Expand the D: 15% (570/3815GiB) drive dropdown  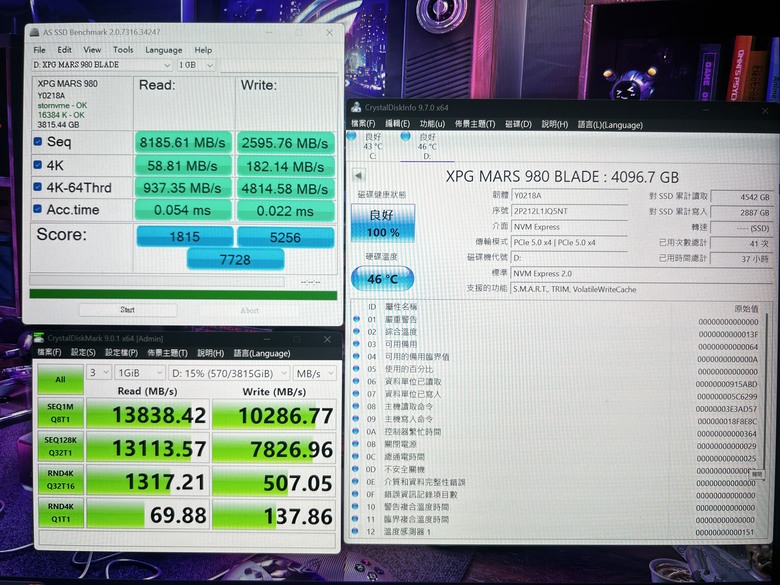pos(229,374)
